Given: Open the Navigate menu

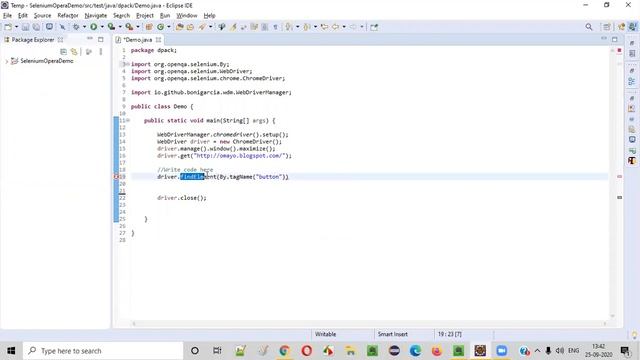Looking at the screenshot, I should click(96, 16).
